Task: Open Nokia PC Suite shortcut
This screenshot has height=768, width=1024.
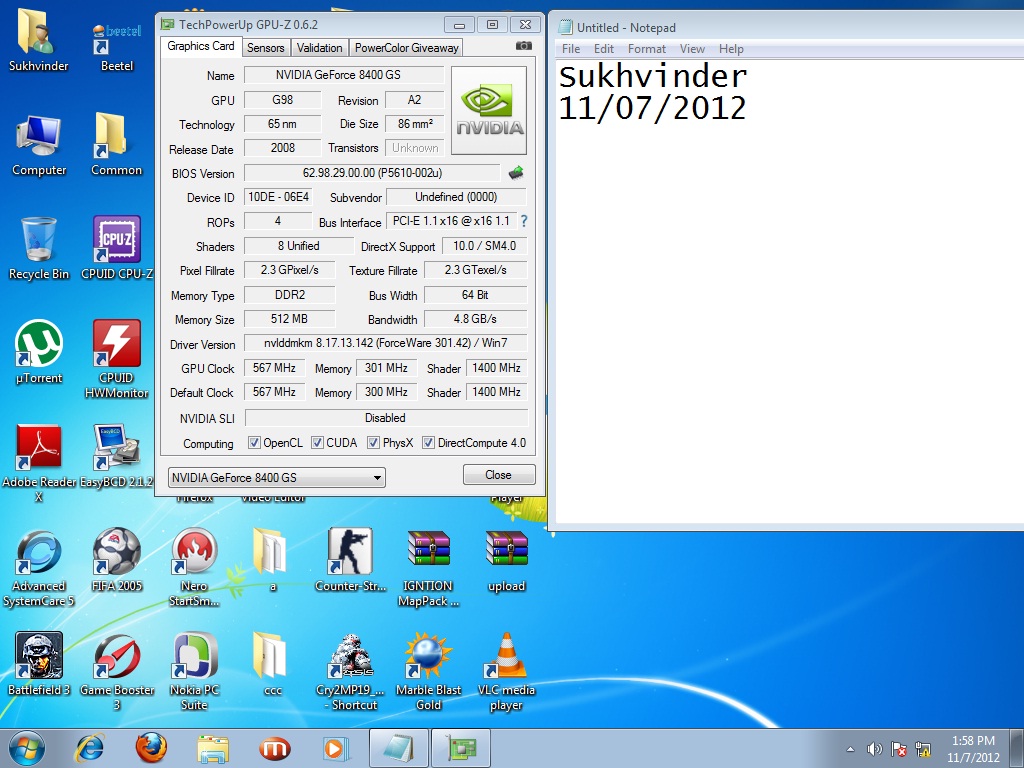Action: coord(194,671)
